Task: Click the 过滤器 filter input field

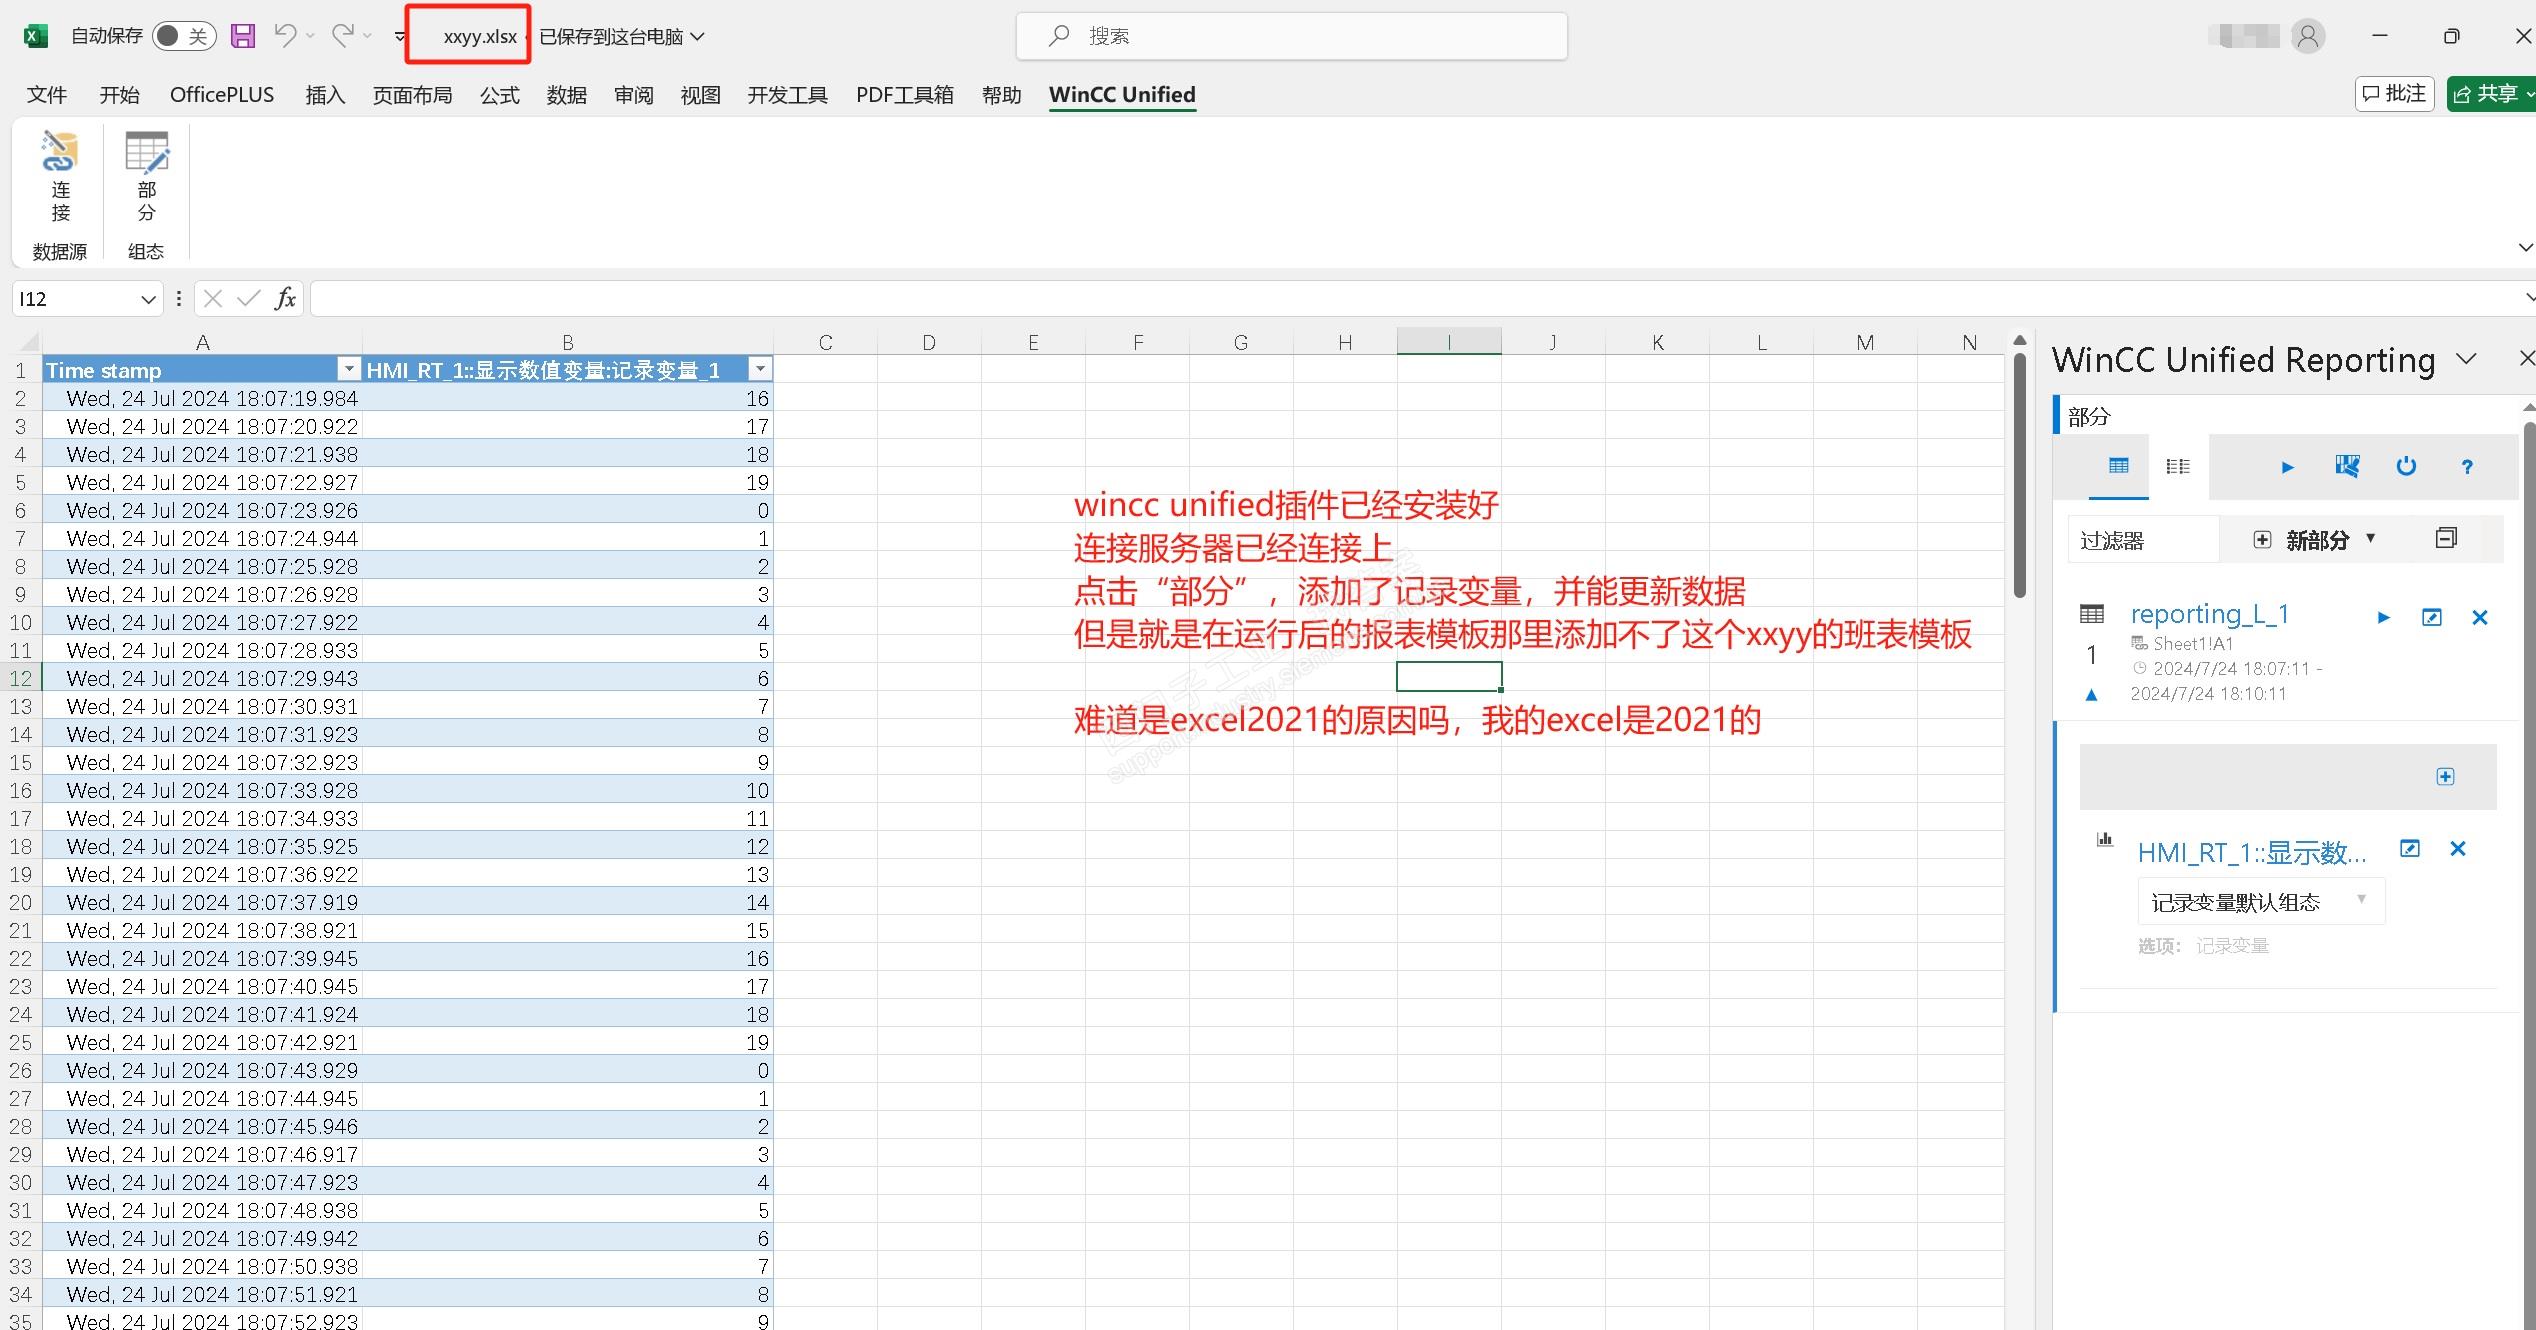Action: tap(2142, 541)
